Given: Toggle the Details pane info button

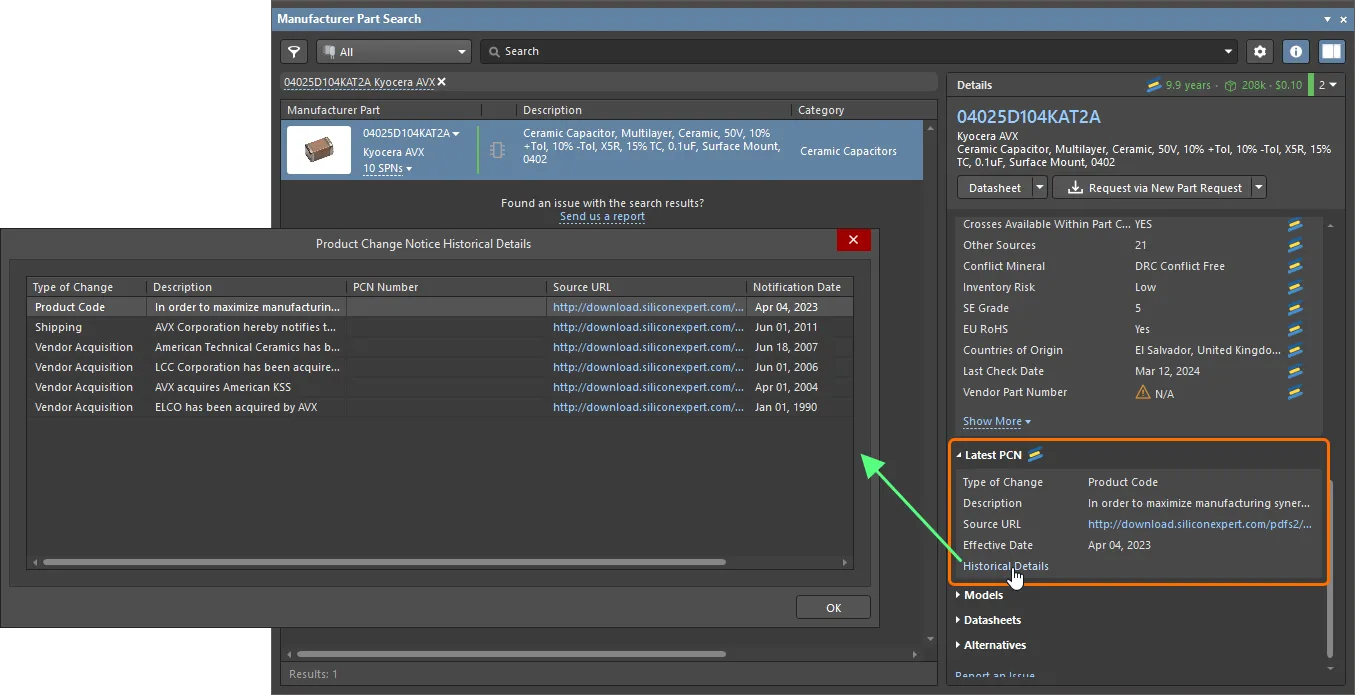Looking at the screenshot, I should [x=1296, y=52].
